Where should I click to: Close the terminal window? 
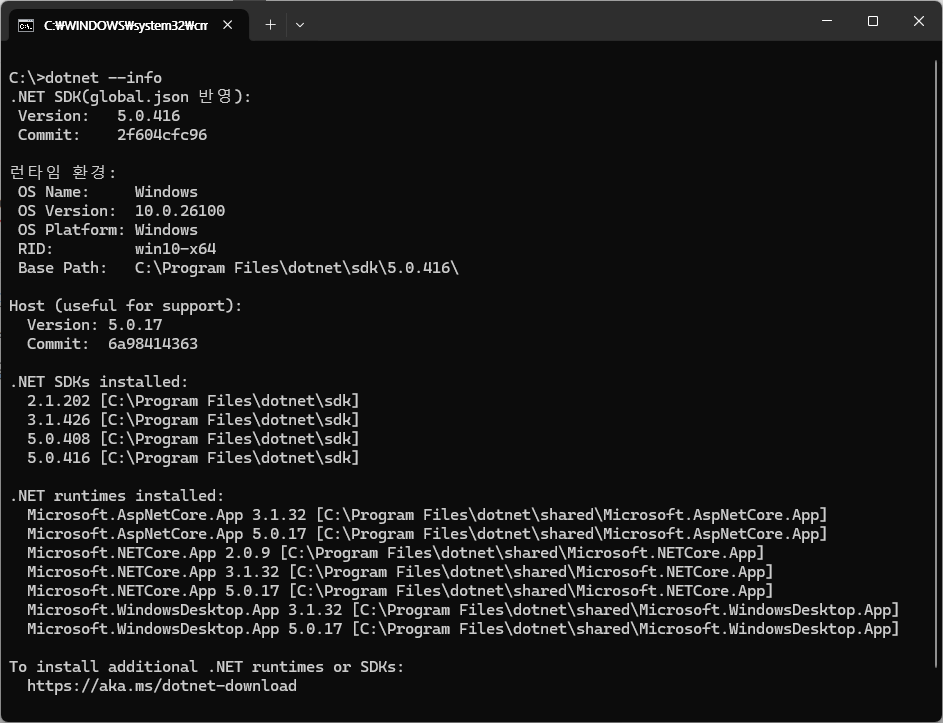pyautogui.click(x=918, y=21)
